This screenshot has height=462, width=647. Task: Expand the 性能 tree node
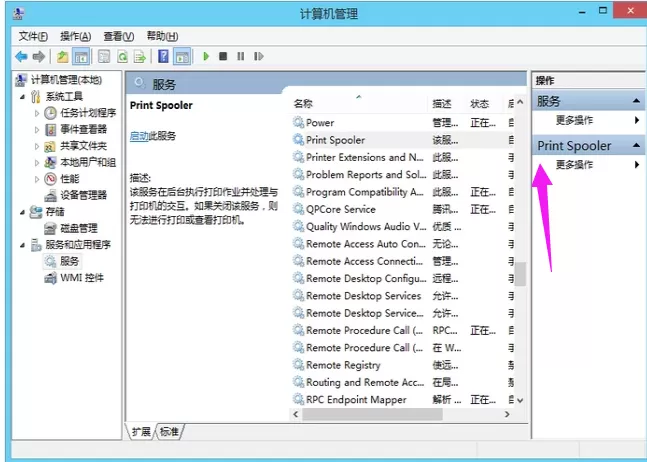(37, 179)
